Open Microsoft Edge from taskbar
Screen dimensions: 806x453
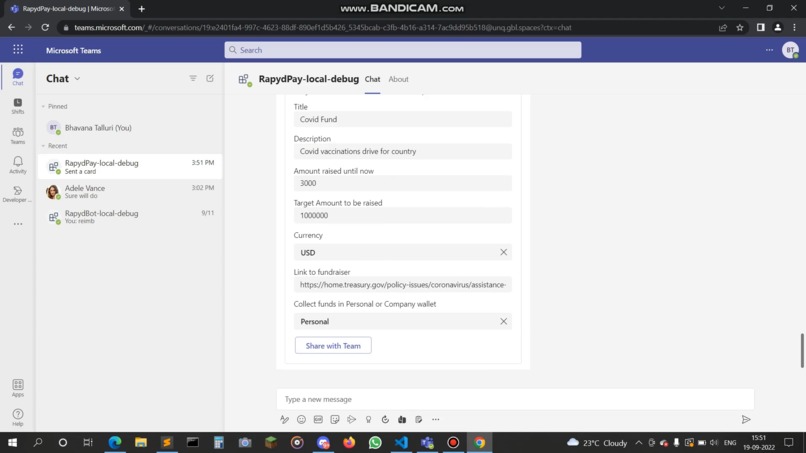pos(115,442)
